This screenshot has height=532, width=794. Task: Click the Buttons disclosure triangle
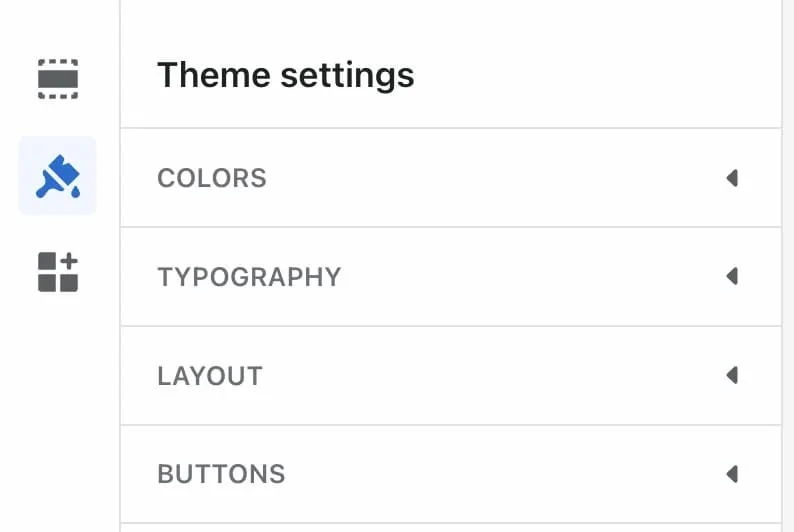(x=732, y=473)
